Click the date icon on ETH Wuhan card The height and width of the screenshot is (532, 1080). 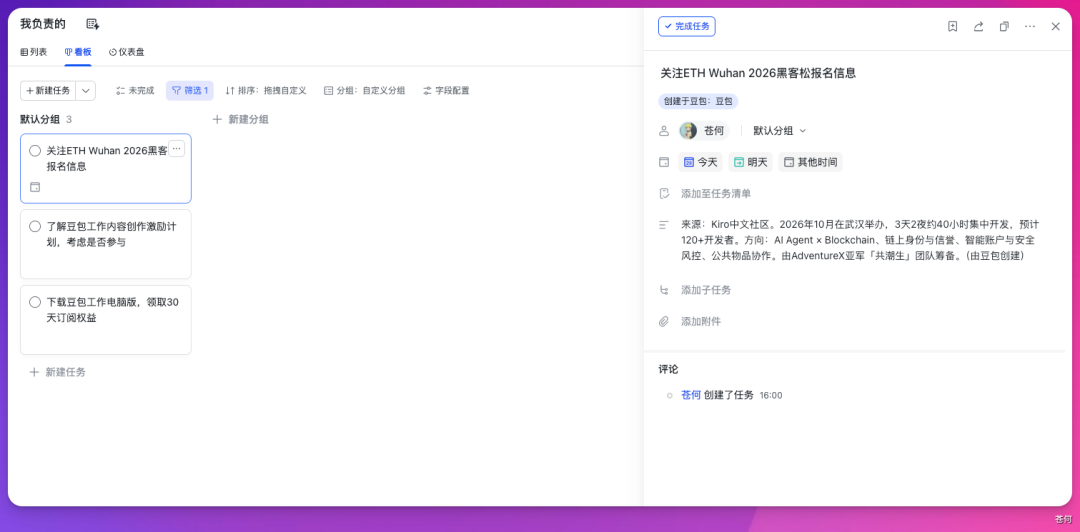(35, 187)
